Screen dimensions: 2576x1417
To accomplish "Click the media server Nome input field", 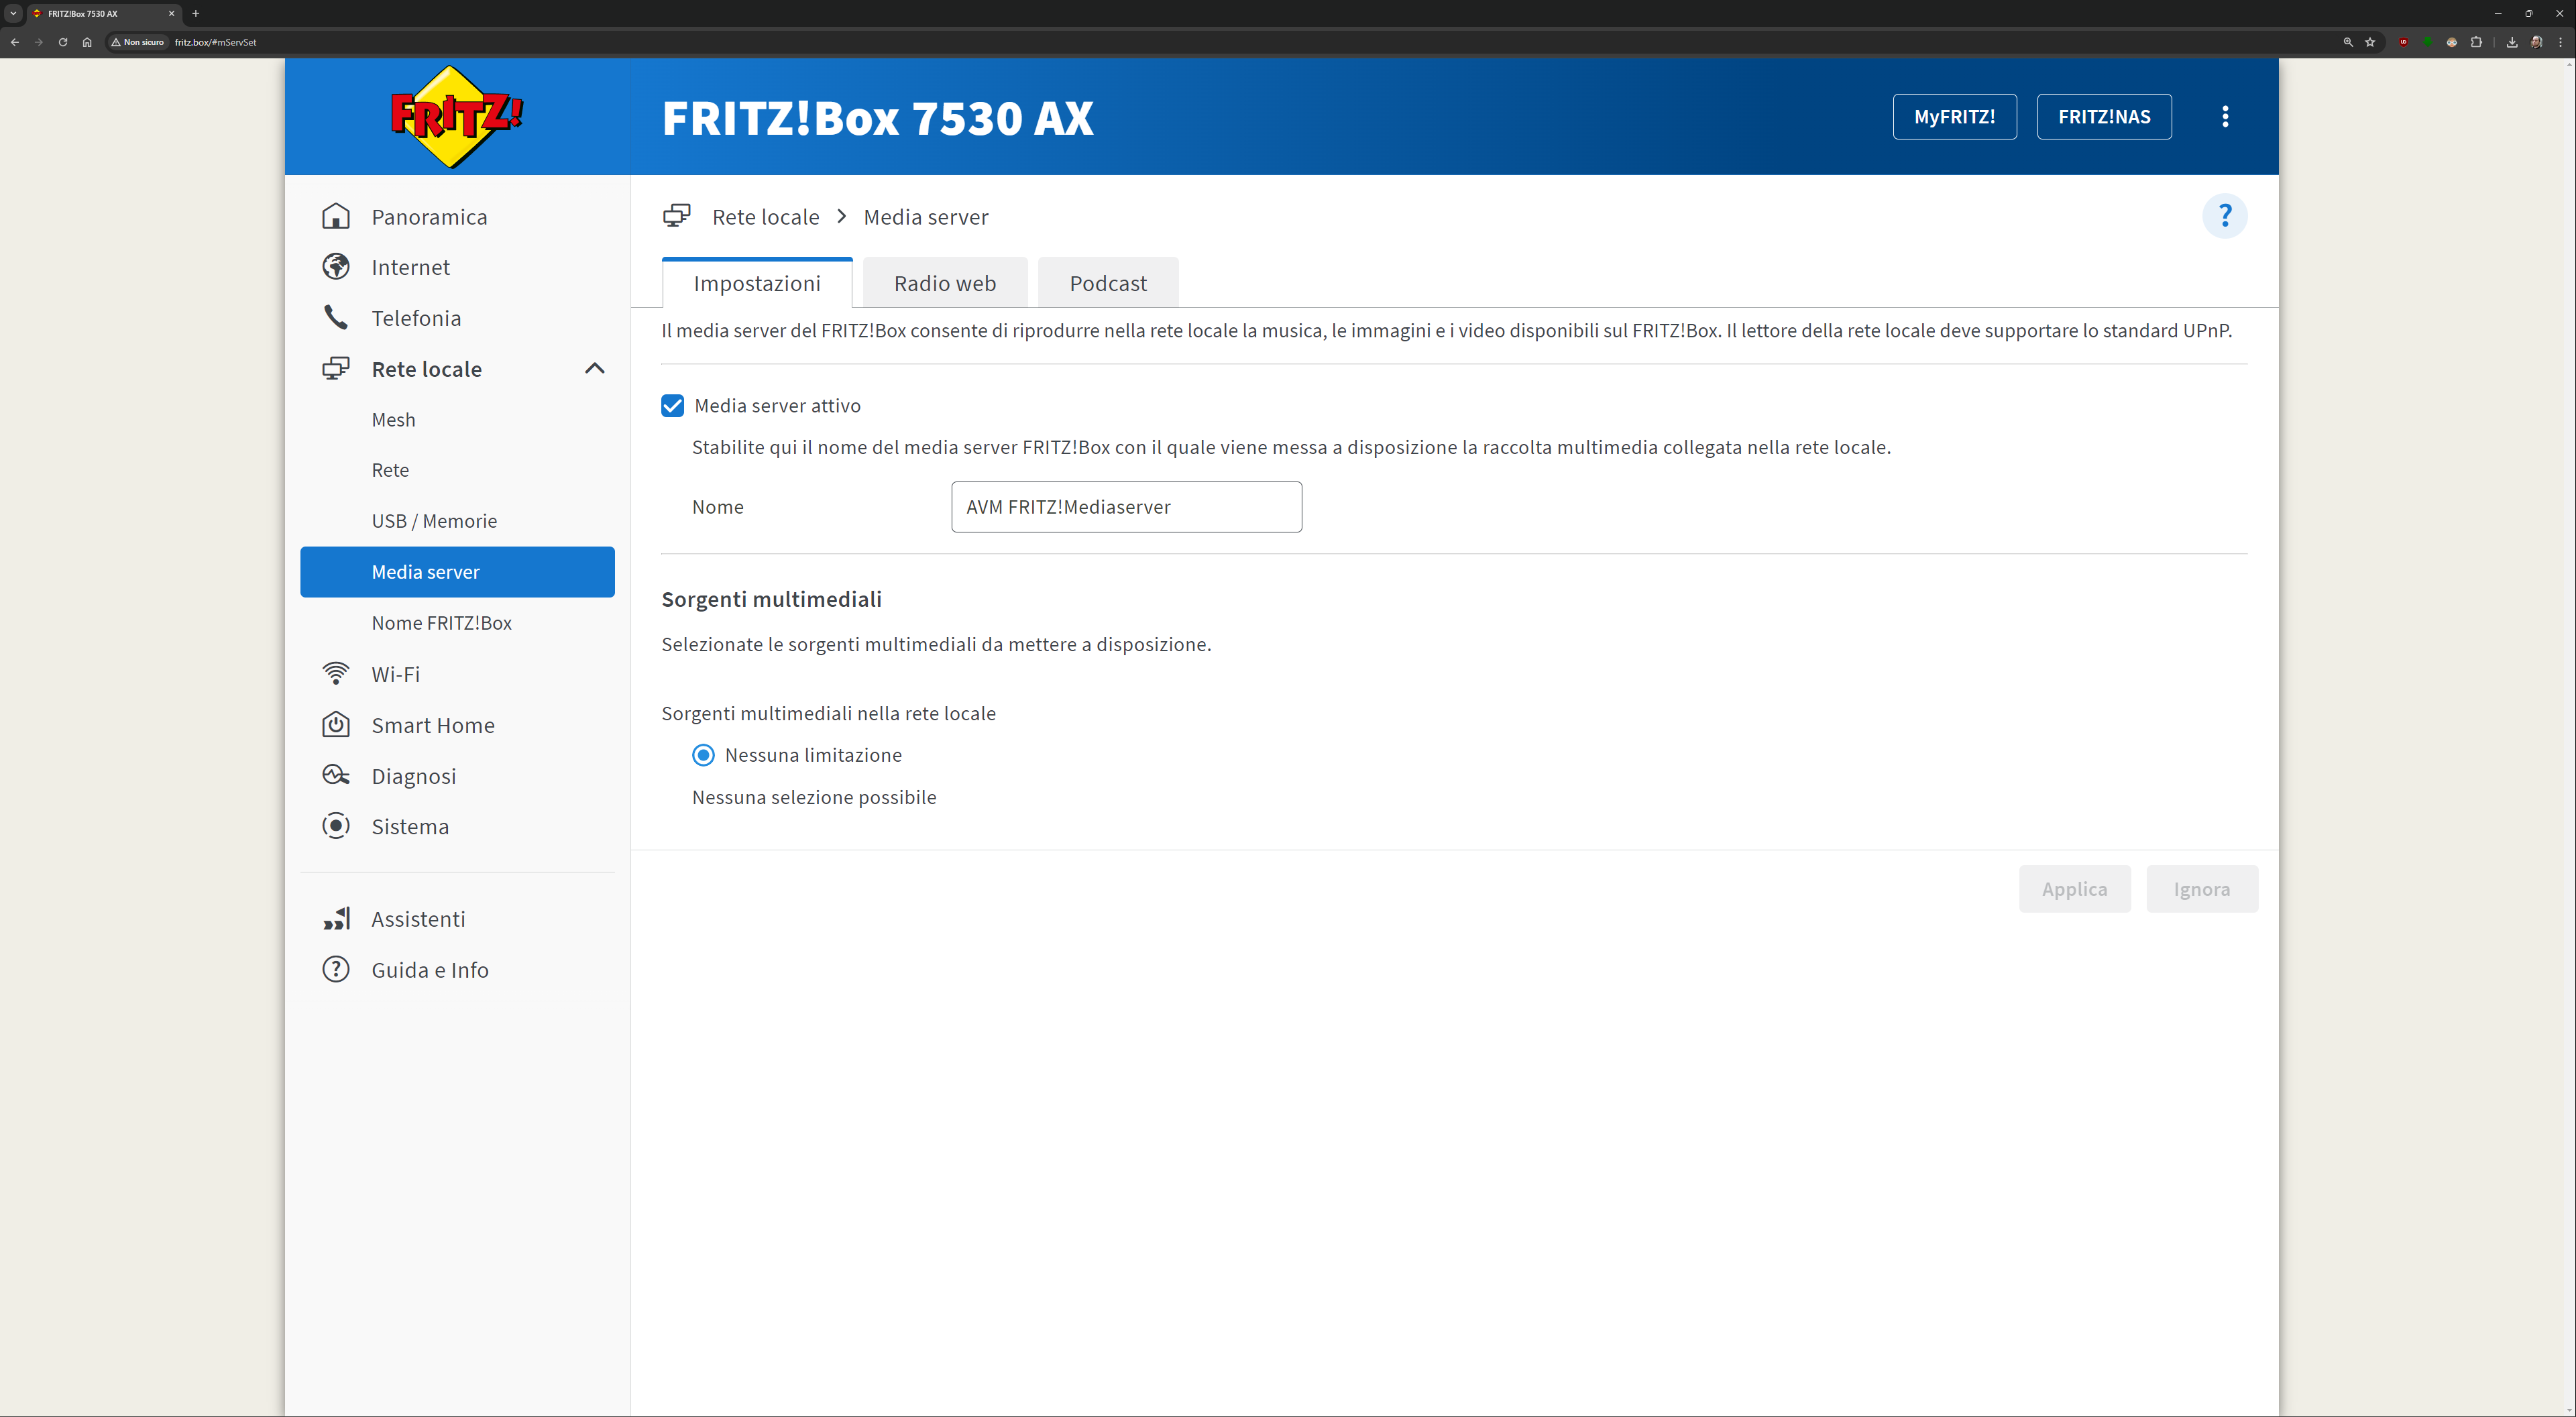I will pos(1125,507).
